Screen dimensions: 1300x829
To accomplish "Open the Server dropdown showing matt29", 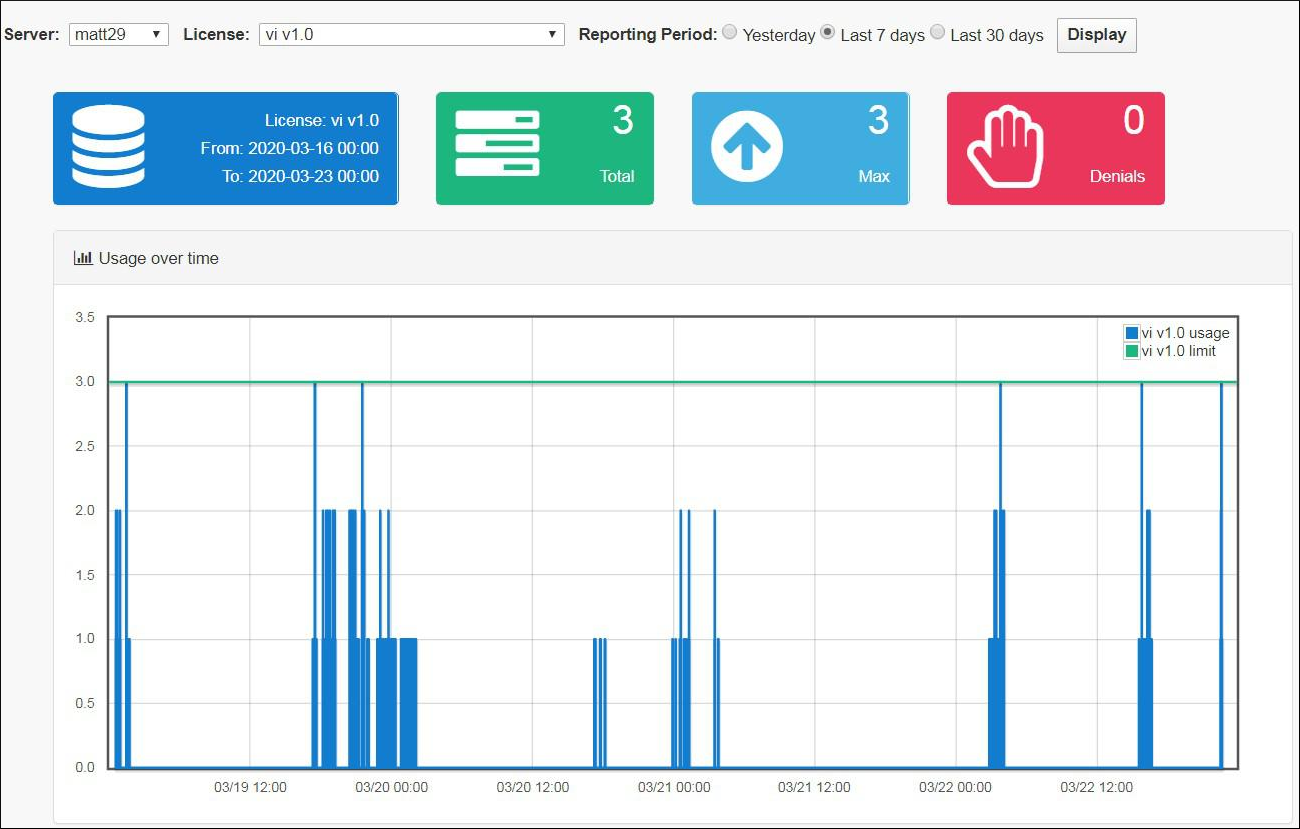I will (118, 33).
